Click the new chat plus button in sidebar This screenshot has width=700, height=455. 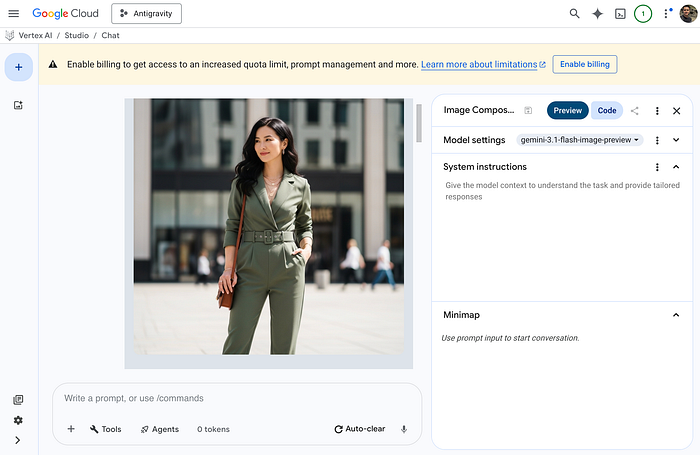[19, 67]
